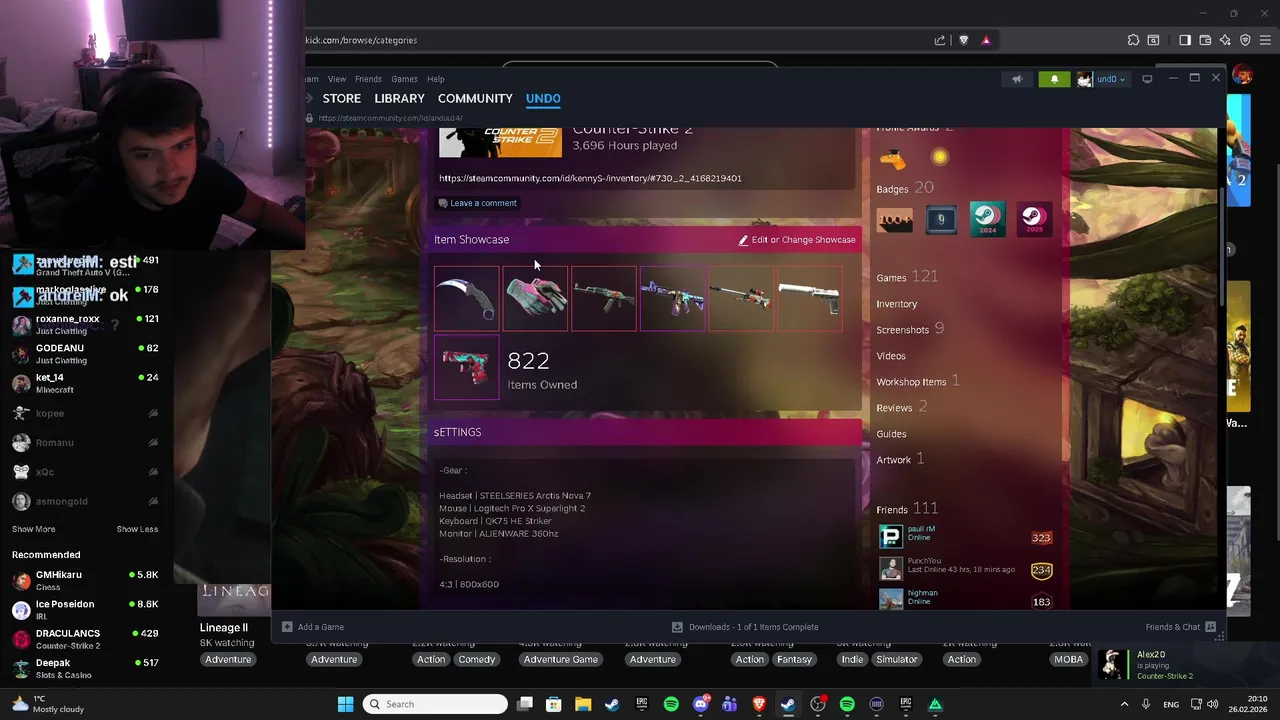Viewport: 1280px width, 720px height.
Task: Open the Steam View menu
Action: pyautogui.click(x=337, y=79)
